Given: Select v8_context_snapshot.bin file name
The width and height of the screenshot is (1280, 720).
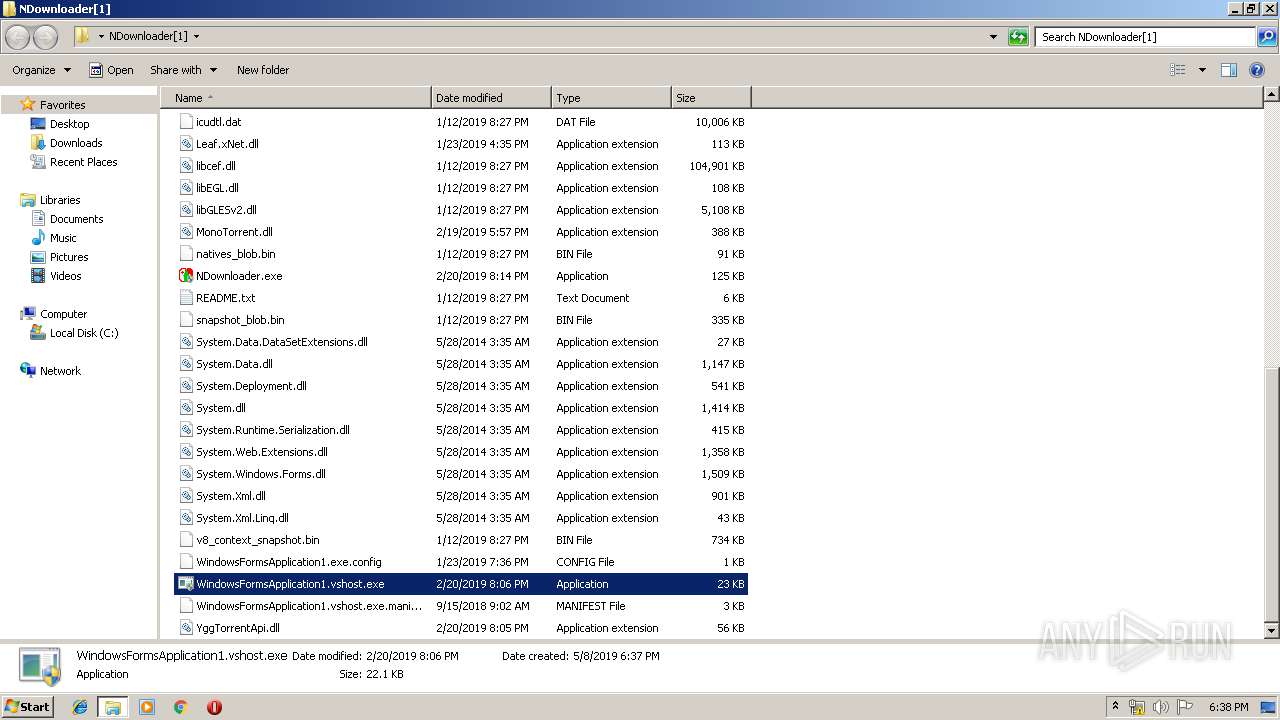Looking at the screenshot, I should [258, 540].
